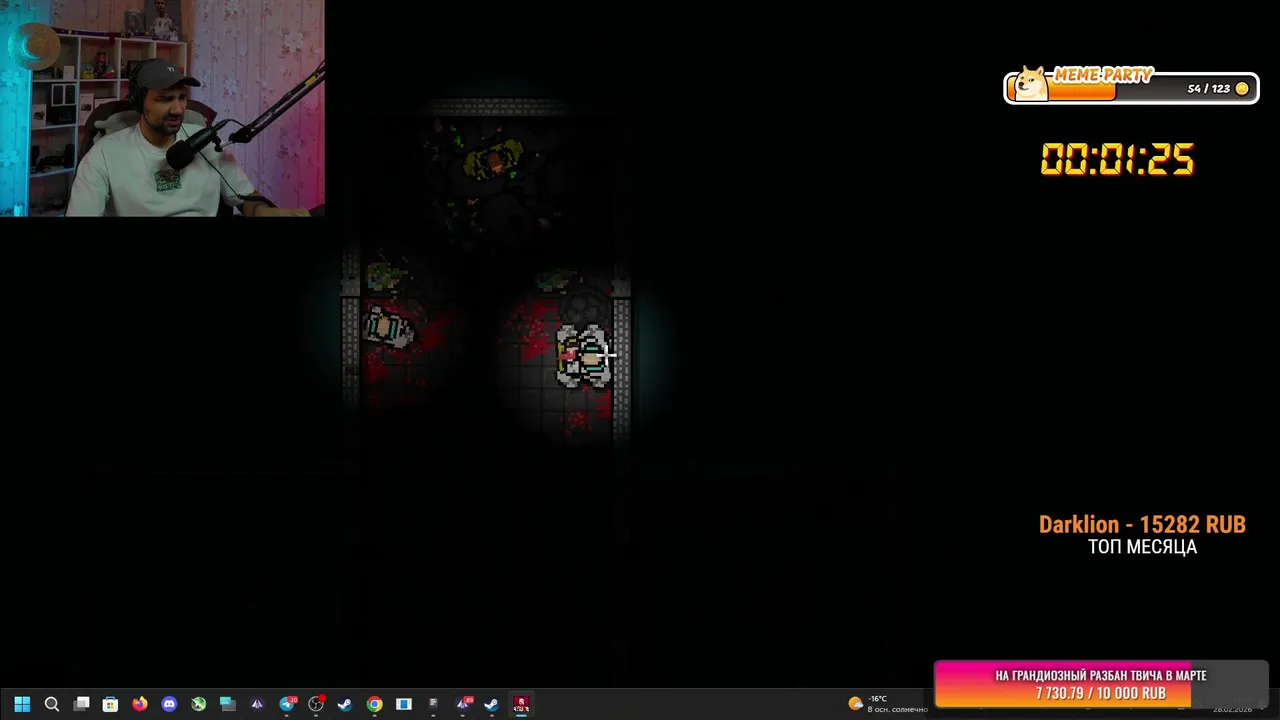
Task: Open the taskbar Search icon
Action: (x=52, y=704)
